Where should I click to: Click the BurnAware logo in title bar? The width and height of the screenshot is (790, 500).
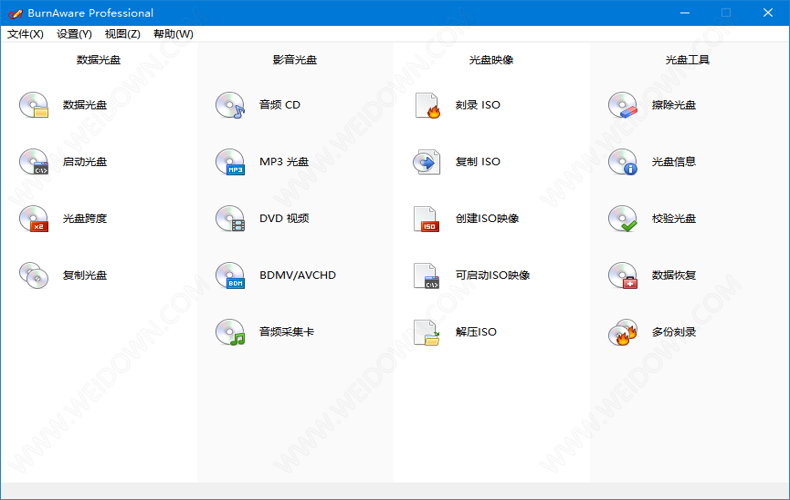[15, 13]
